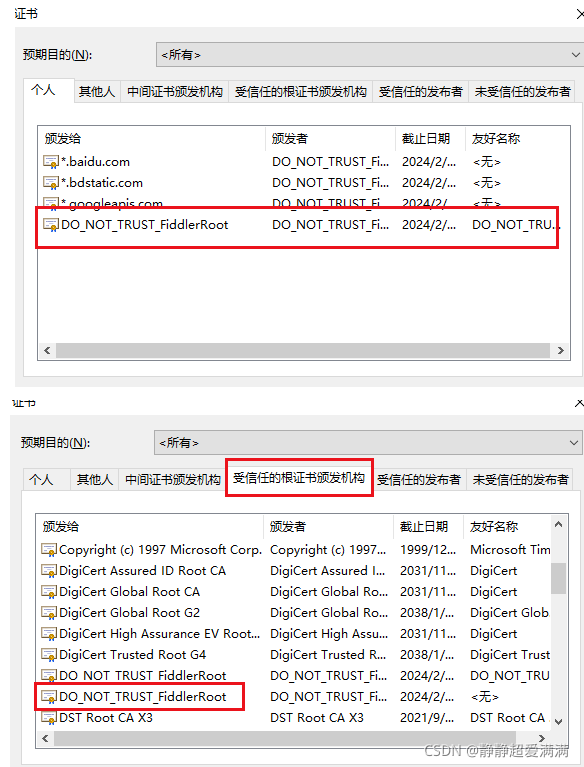Click certificate icon of *.baidu.com row
This screenshot has width=584, height=767.
click(x=51, y=161)
